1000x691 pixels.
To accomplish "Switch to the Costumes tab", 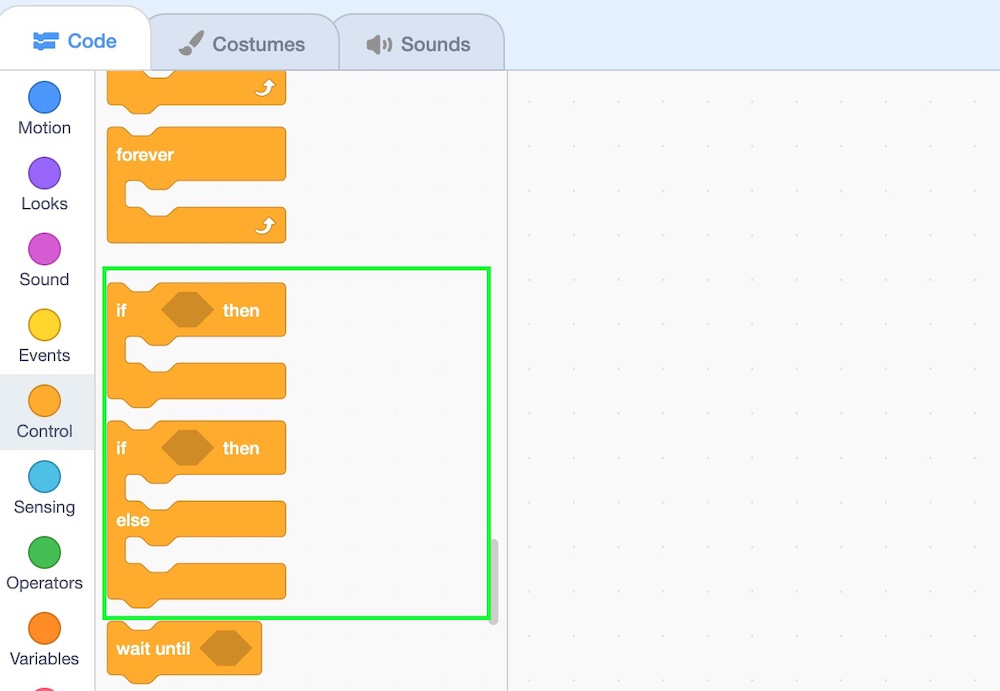I will (241, 45).
